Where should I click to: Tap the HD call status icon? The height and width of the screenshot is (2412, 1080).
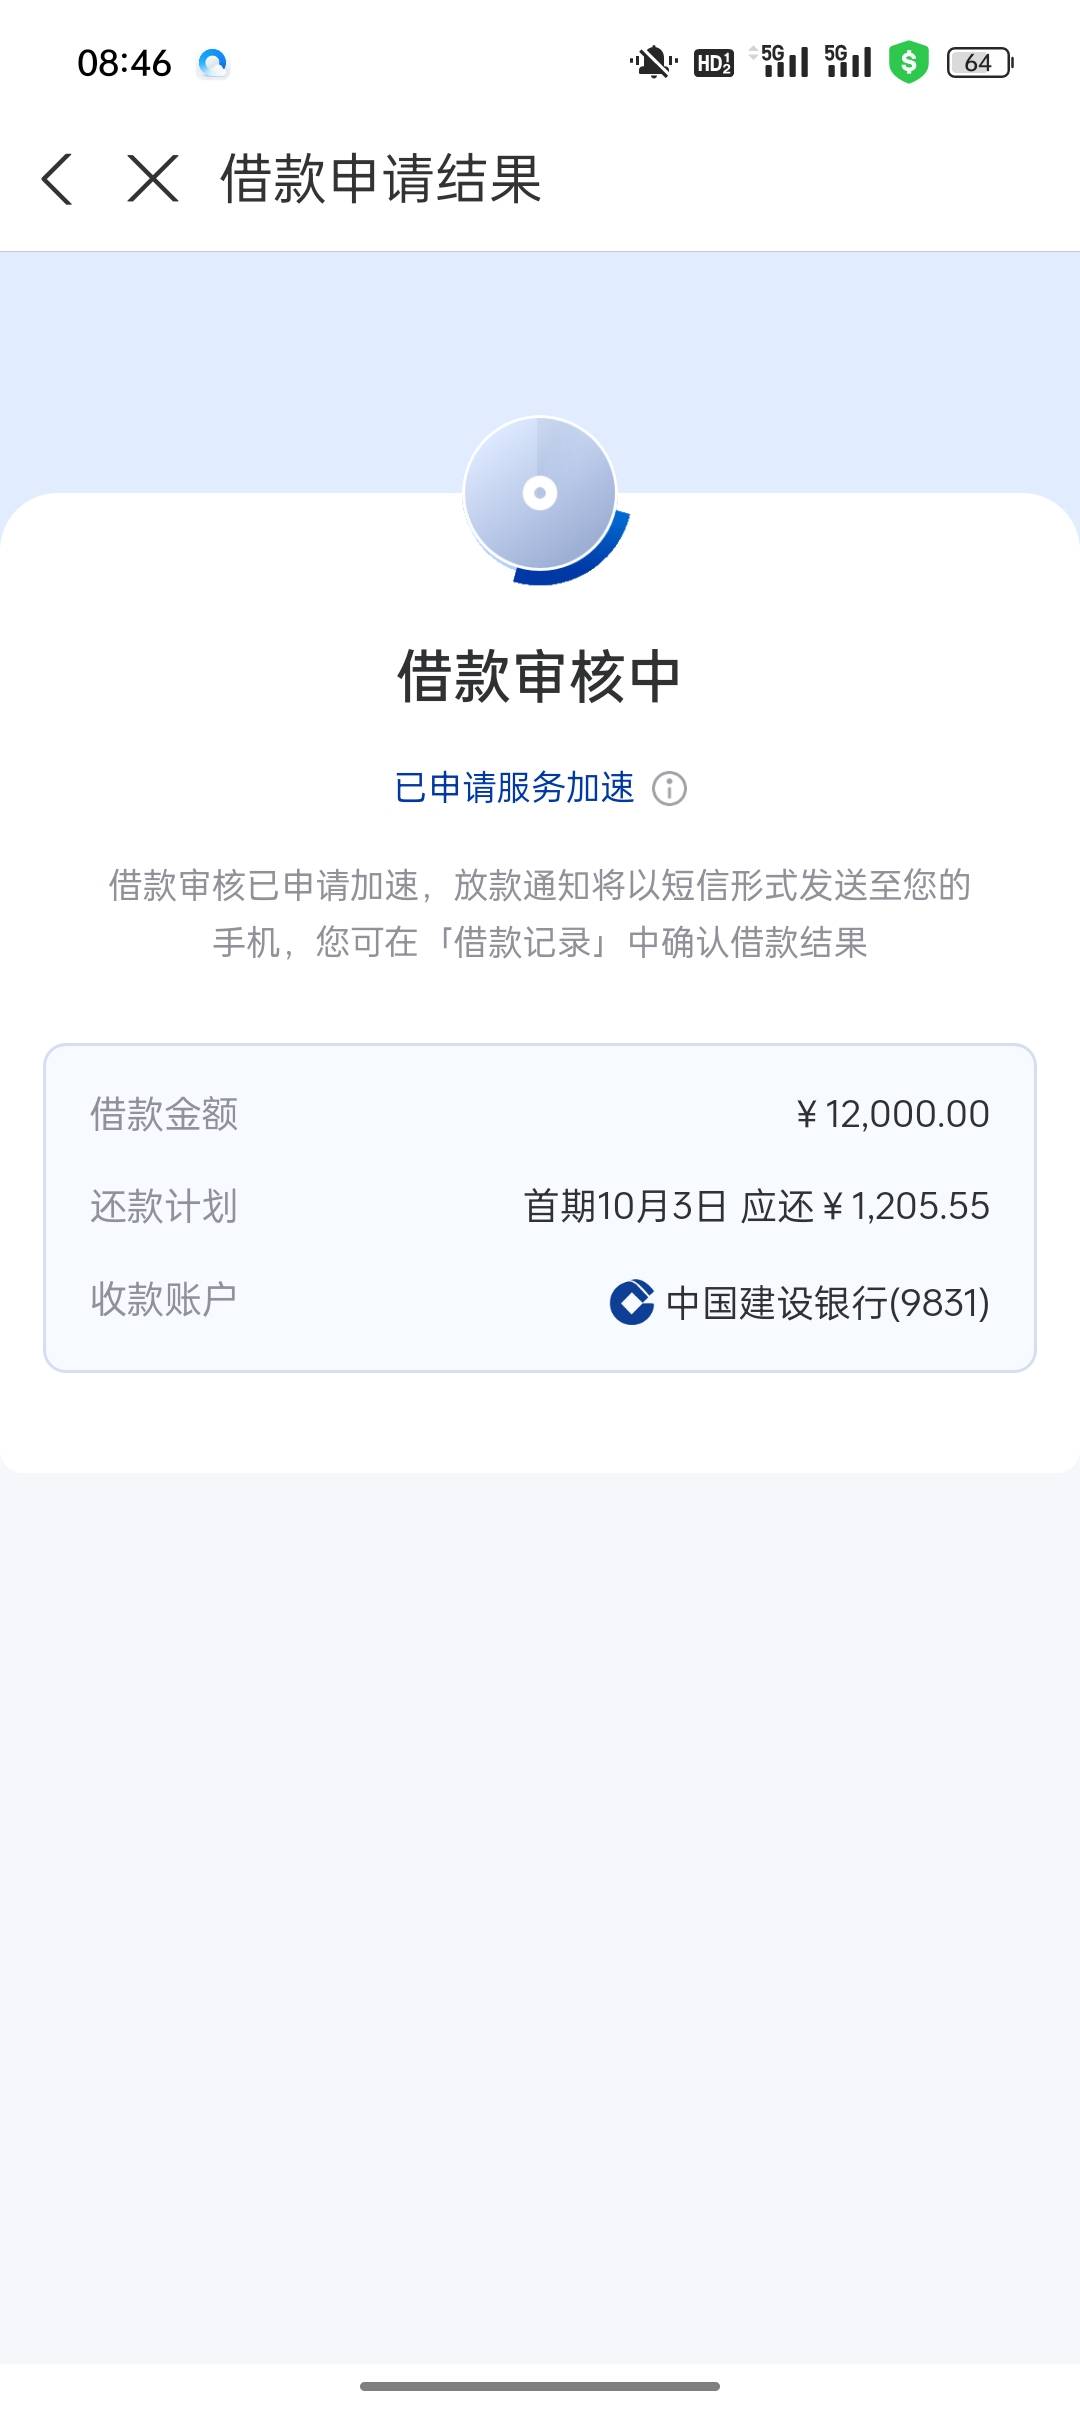pos(714,63)
